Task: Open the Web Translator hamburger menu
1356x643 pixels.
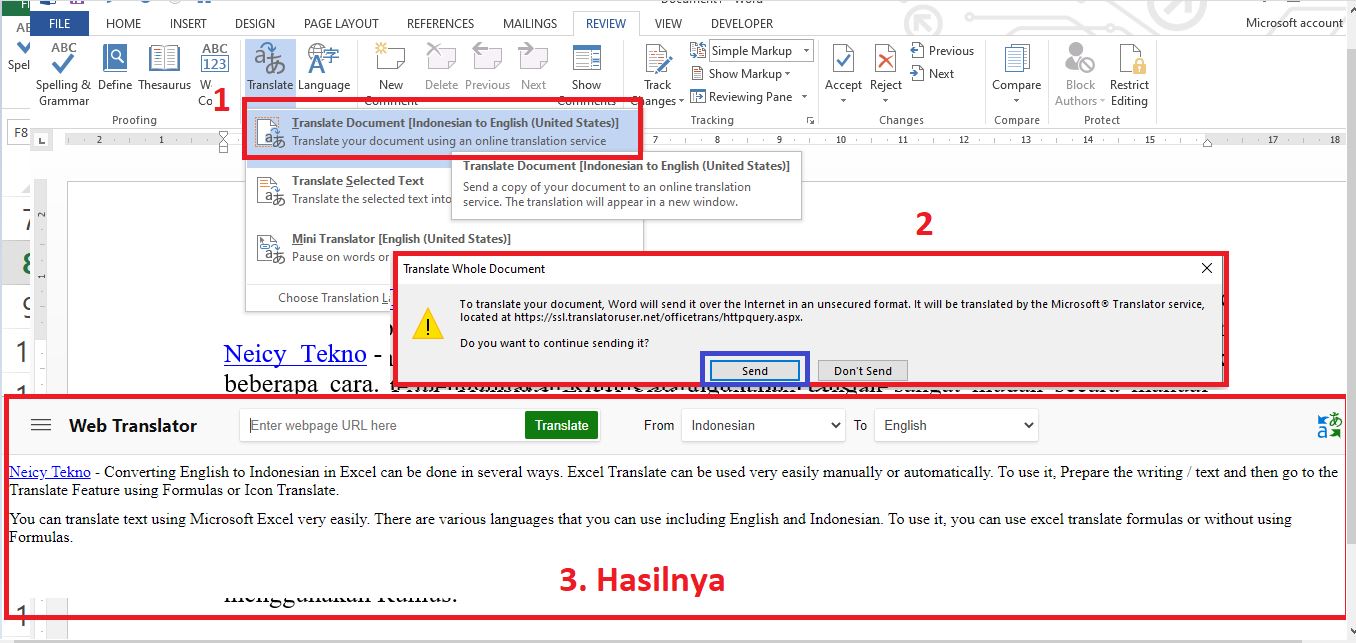Action: 41,425
